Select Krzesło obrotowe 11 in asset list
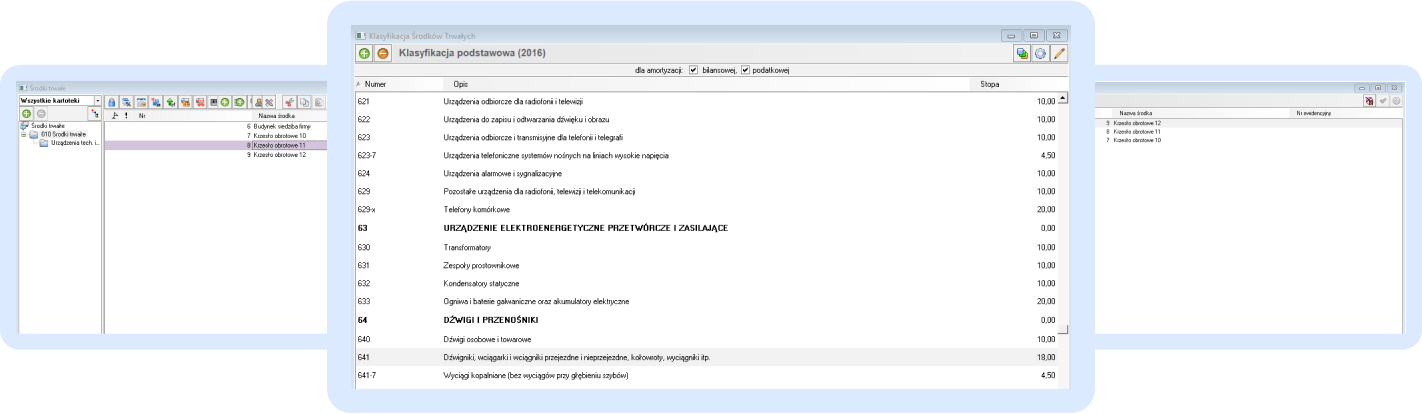This screenshot has width=1422, height=414. tap(278, 145)
